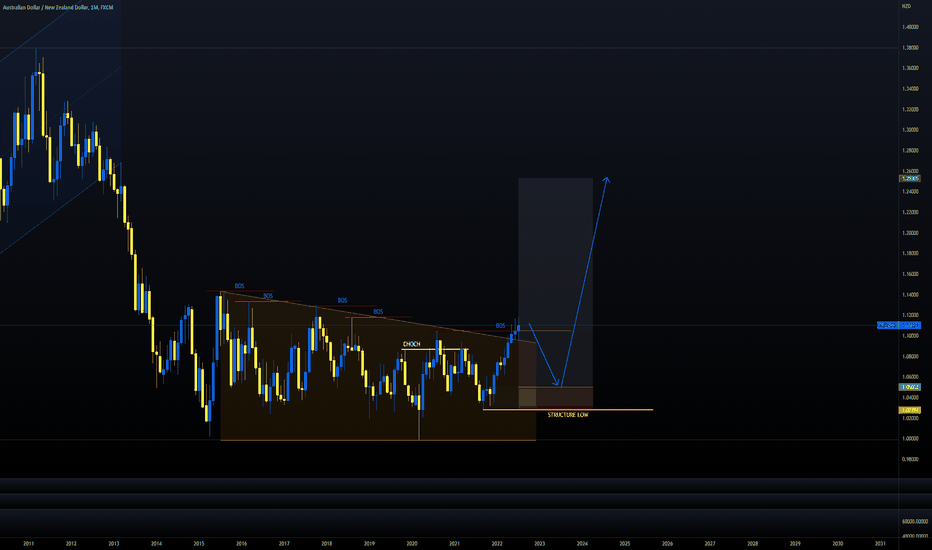This screenshot has width=932, height=550.
Task: Click the 1.24000 price axis label
Action: point(910,191)
